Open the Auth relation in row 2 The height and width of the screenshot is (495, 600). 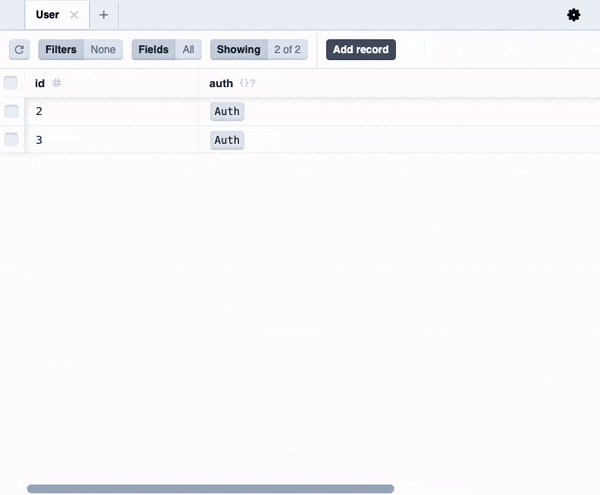click(x=227, y=112)
